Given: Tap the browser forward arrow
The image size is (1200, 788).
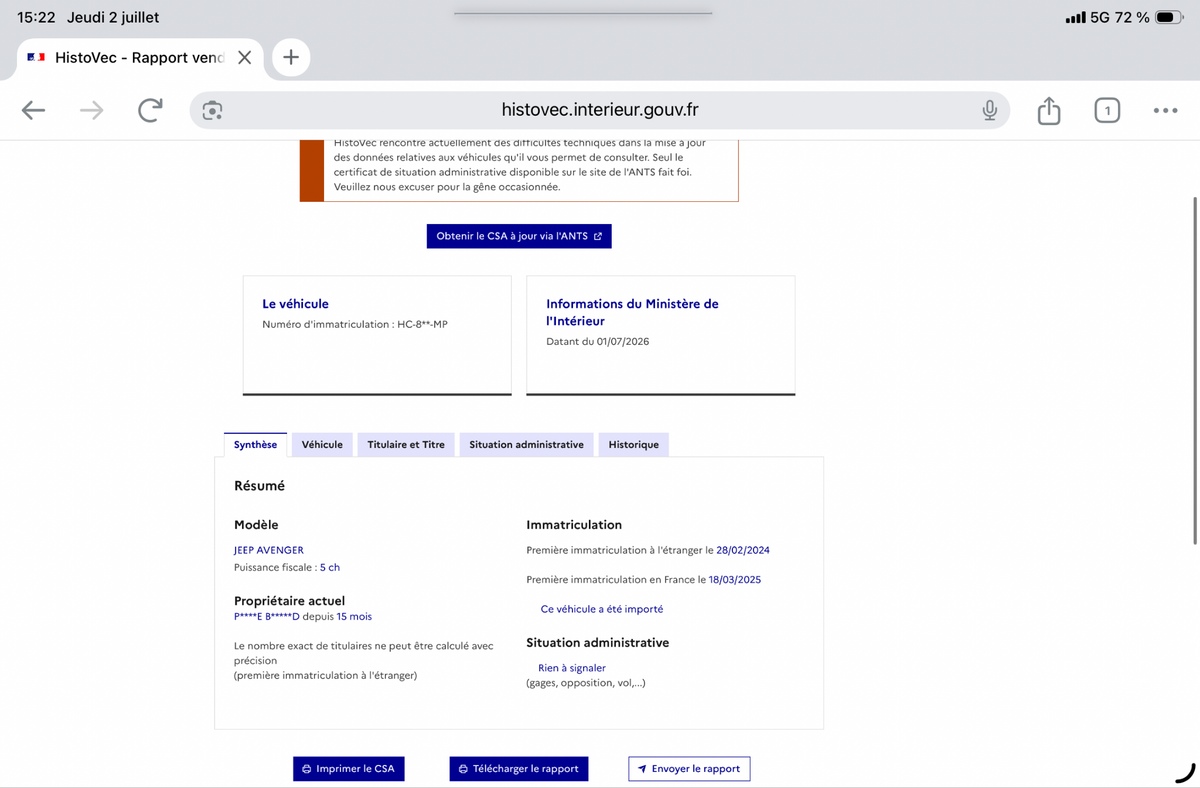Looking at the screenshot, I should pyautogui.click(x=91, y=110).
